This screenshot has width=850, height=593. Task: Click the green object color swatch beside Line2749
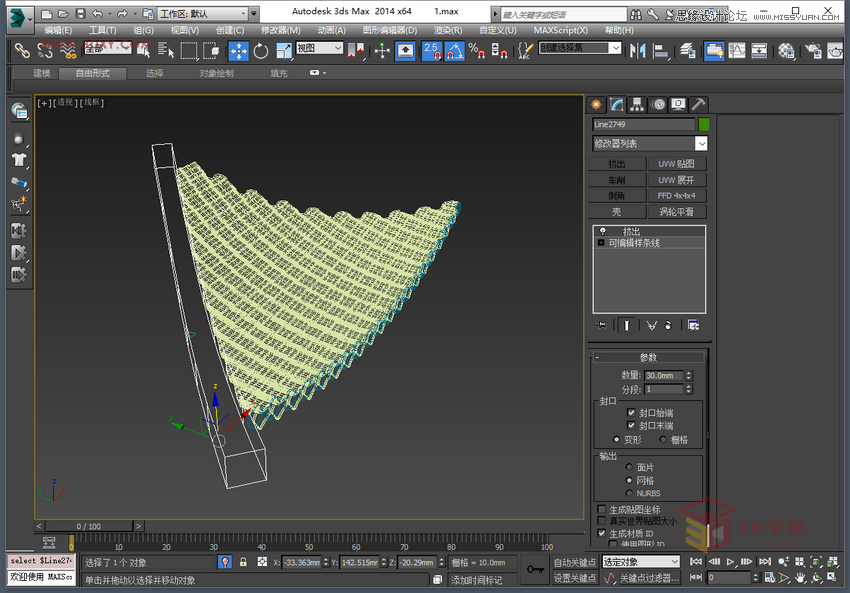pyautogui.click(x=703, y=124)
